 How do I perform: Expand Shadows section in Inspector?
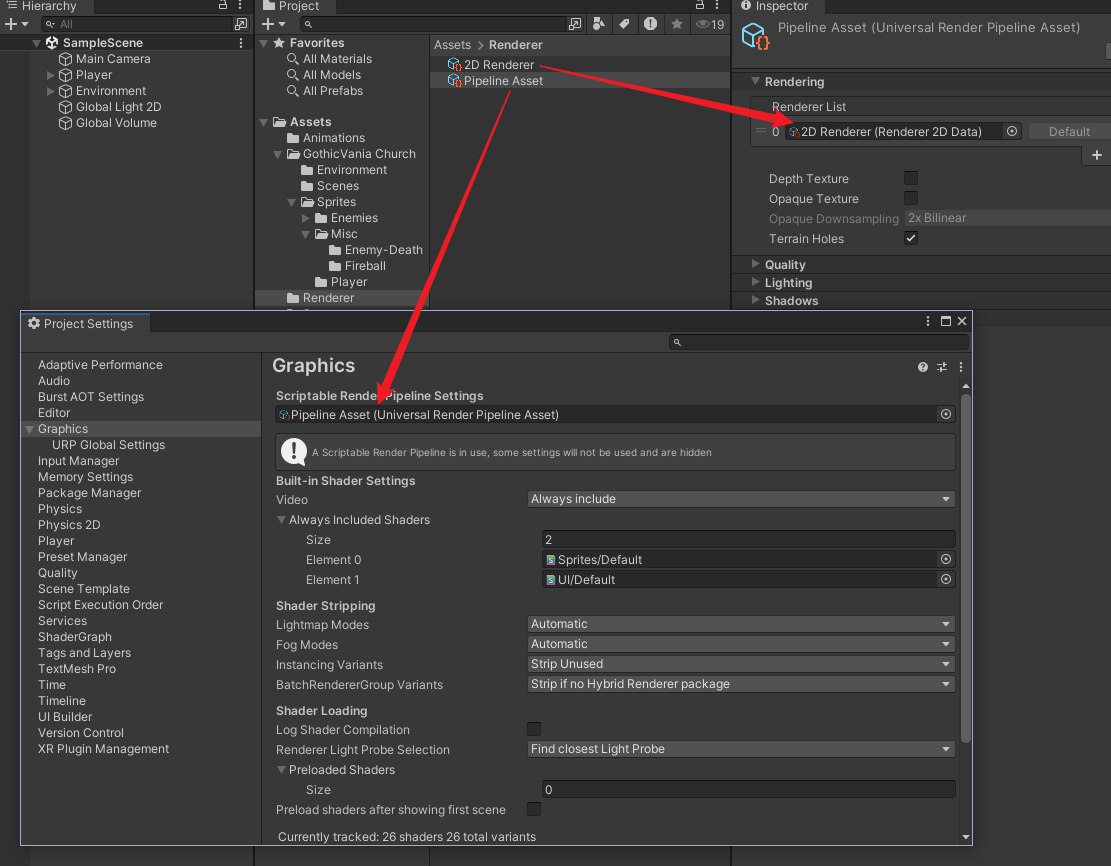click(x=755, y=300)
